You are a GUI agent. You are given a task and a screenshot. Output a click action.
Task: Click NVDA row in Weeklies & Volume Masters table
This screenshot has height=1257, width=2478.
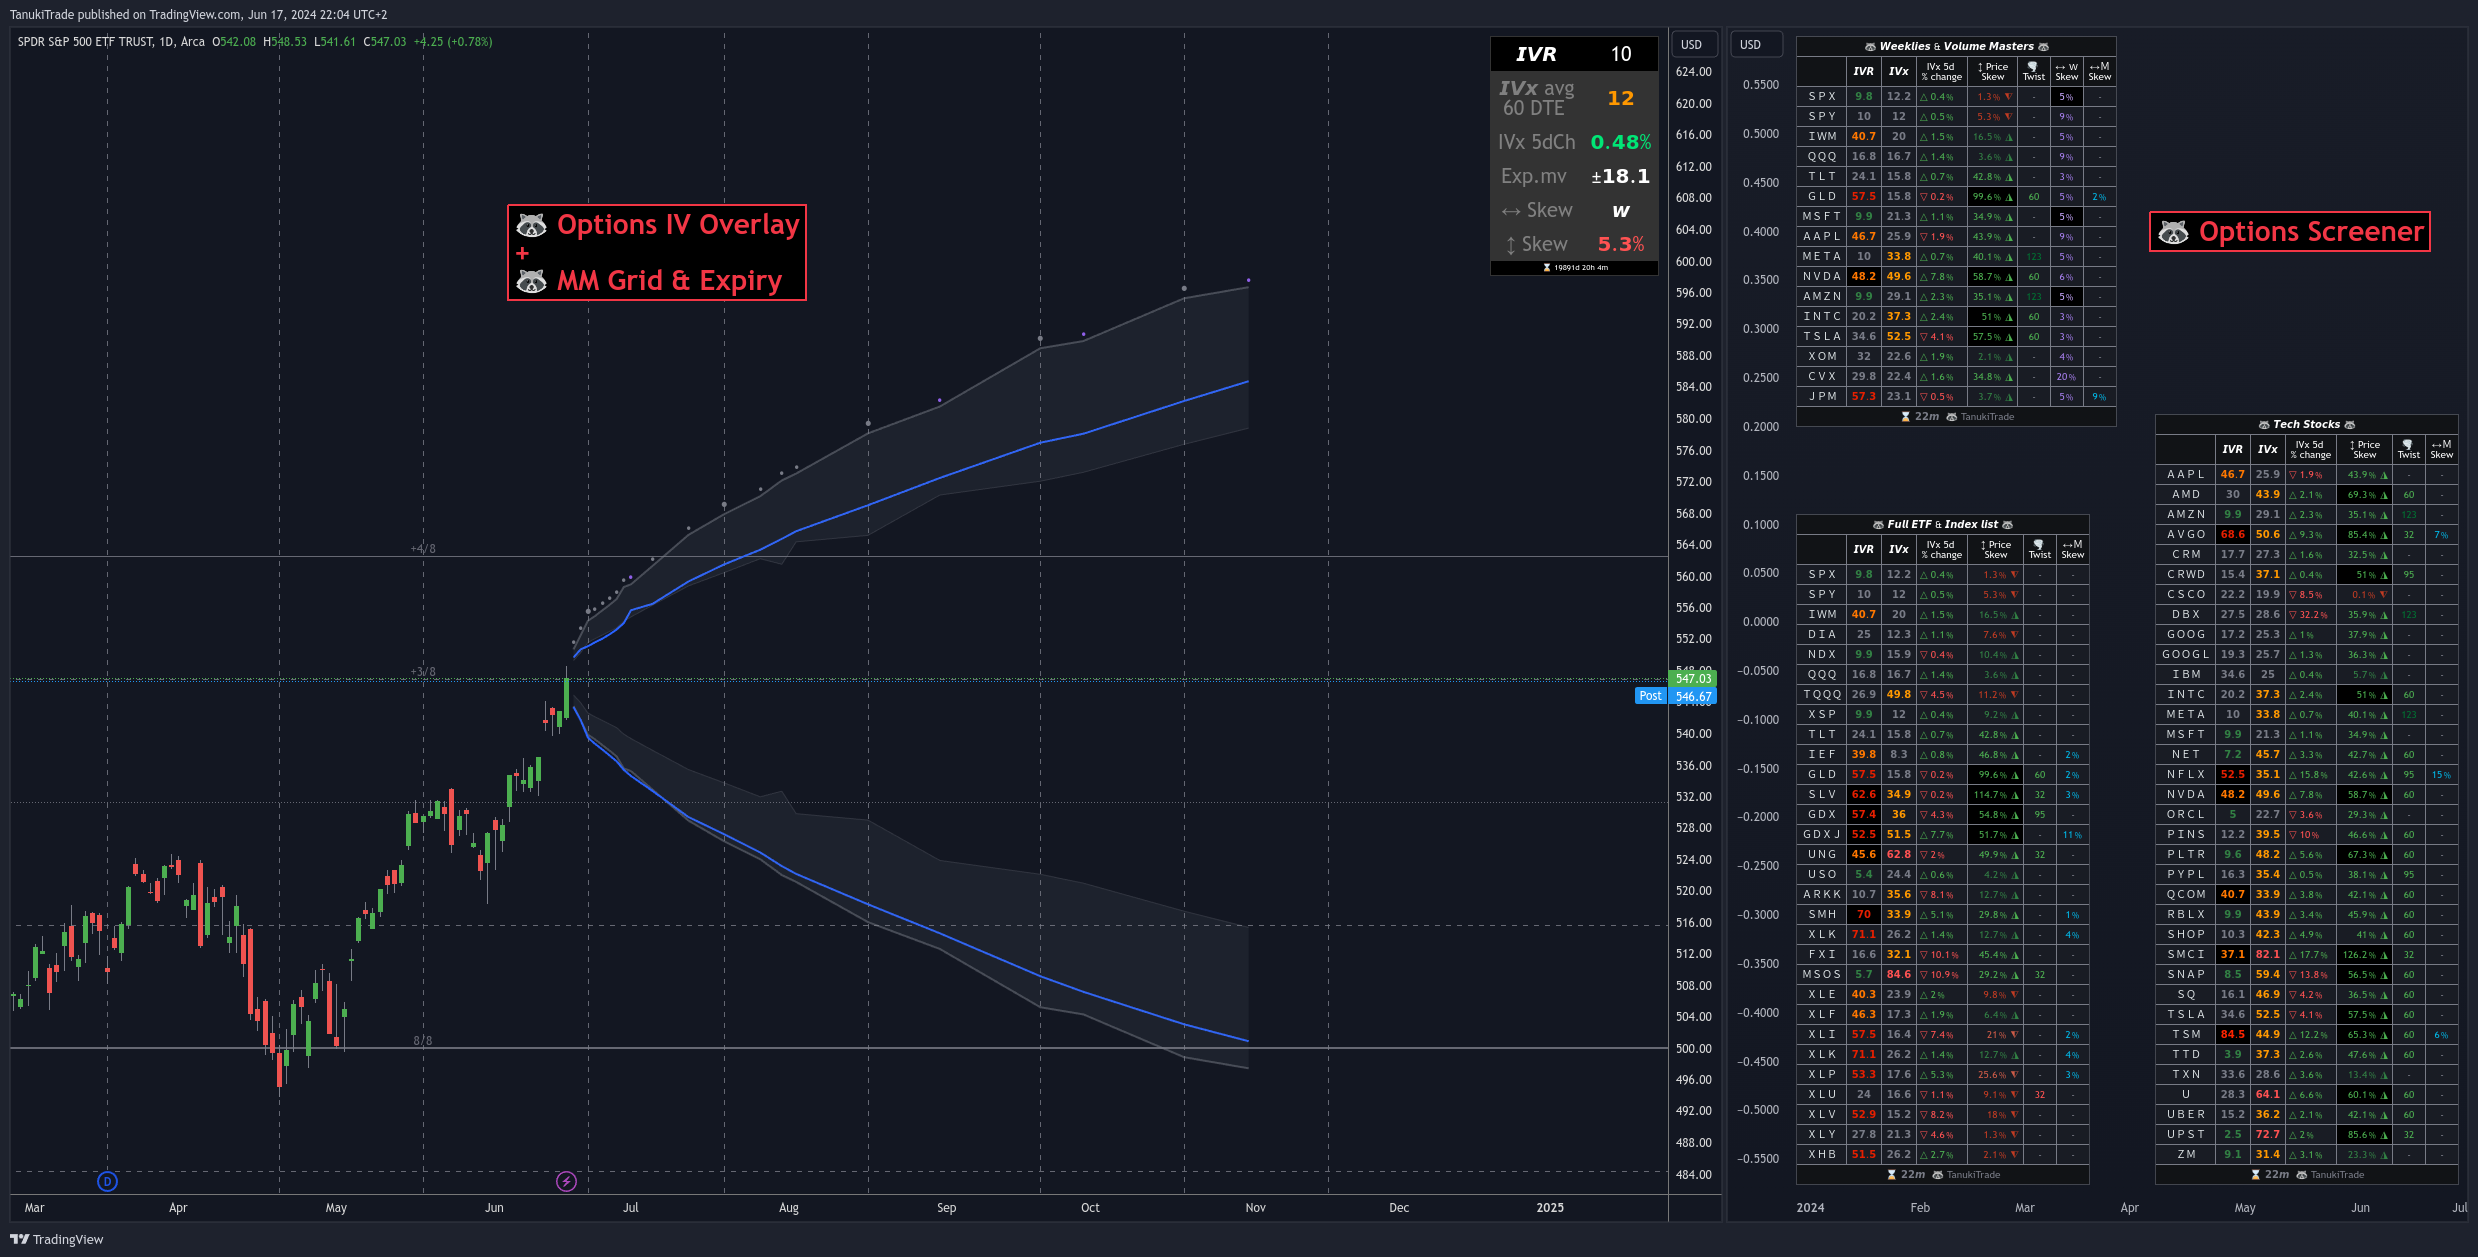pyautogui.click(x=1956, y=277)
